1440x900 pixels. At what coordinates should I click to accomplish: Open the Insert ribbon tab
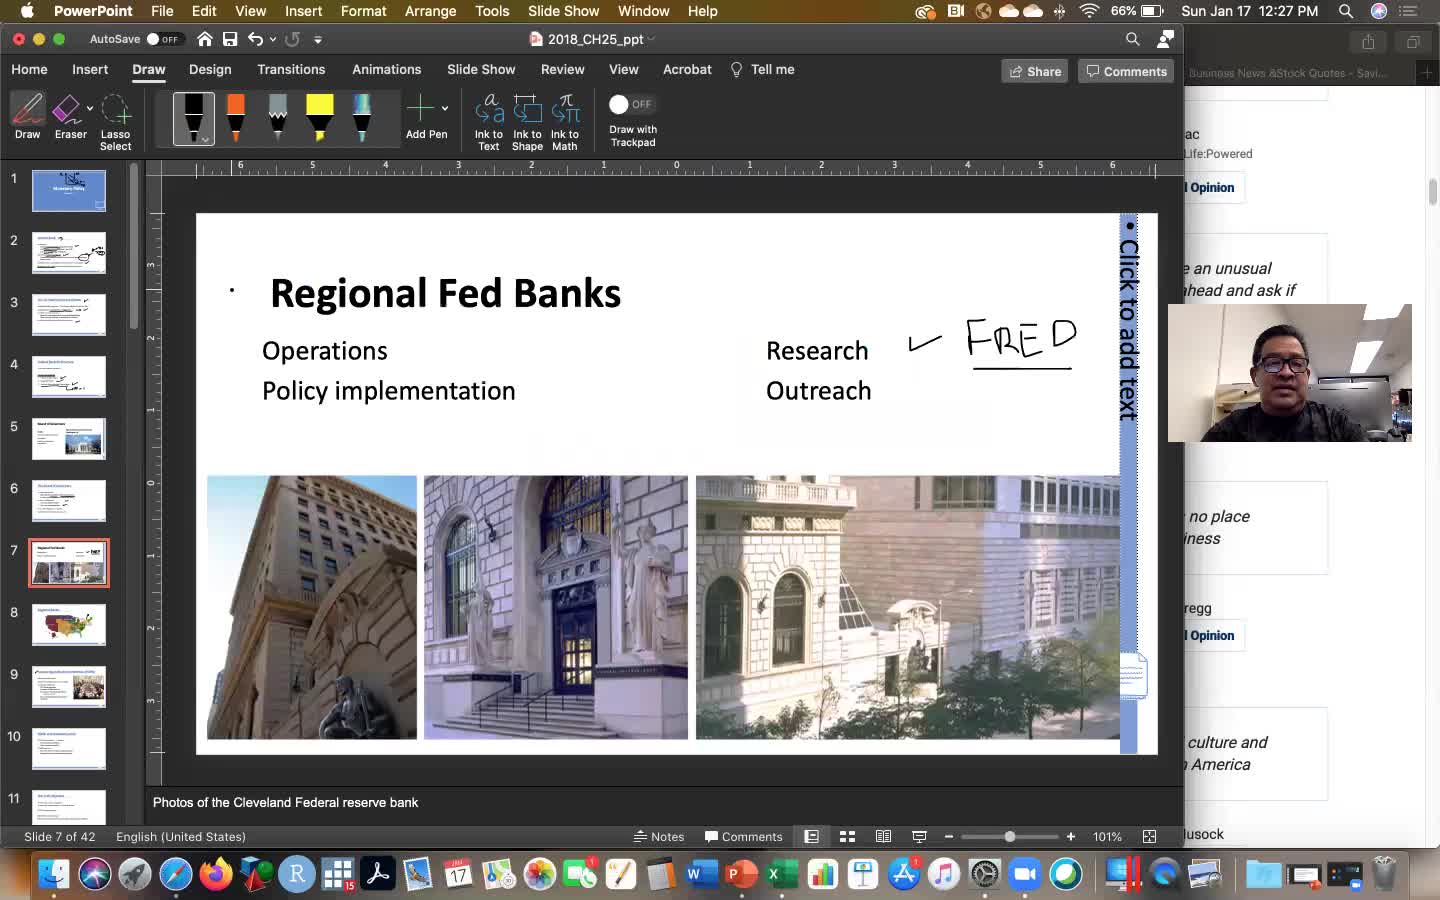pos(90,69)
